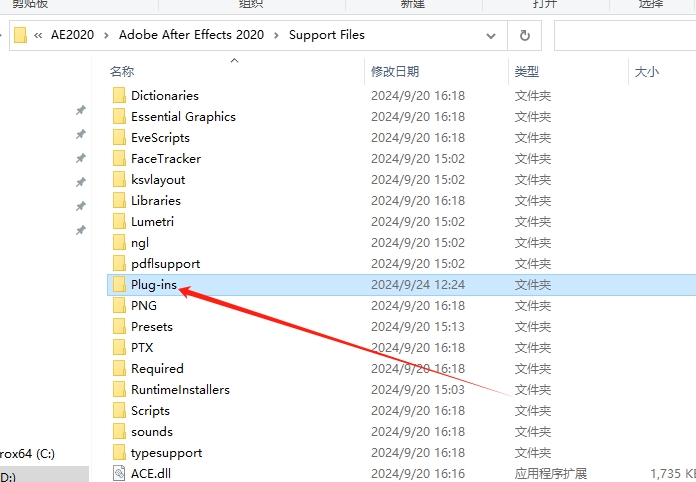
Task: Select the typesupport folder name
Action: click(x=166, y=453)
